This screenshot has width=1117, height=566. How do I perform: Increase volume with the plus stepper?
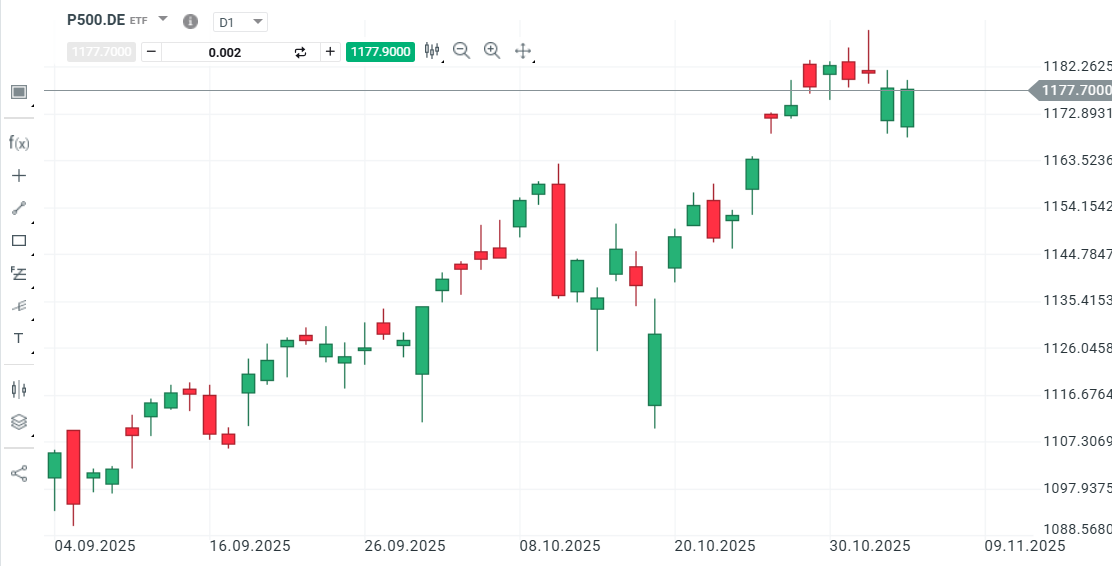pos(330,52)
